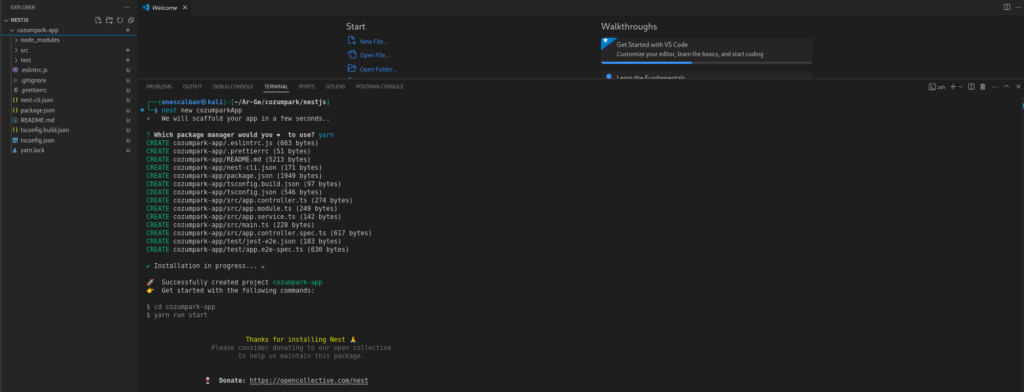1024x392 pixels.
Task: Open the DEBUG CONSOLE tab
Action: point(232,86)
